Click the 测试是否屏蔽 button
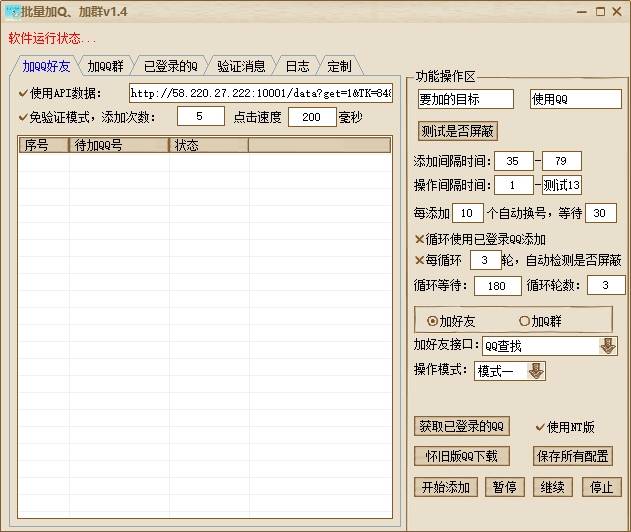The image size is (631, 532). 458,131
